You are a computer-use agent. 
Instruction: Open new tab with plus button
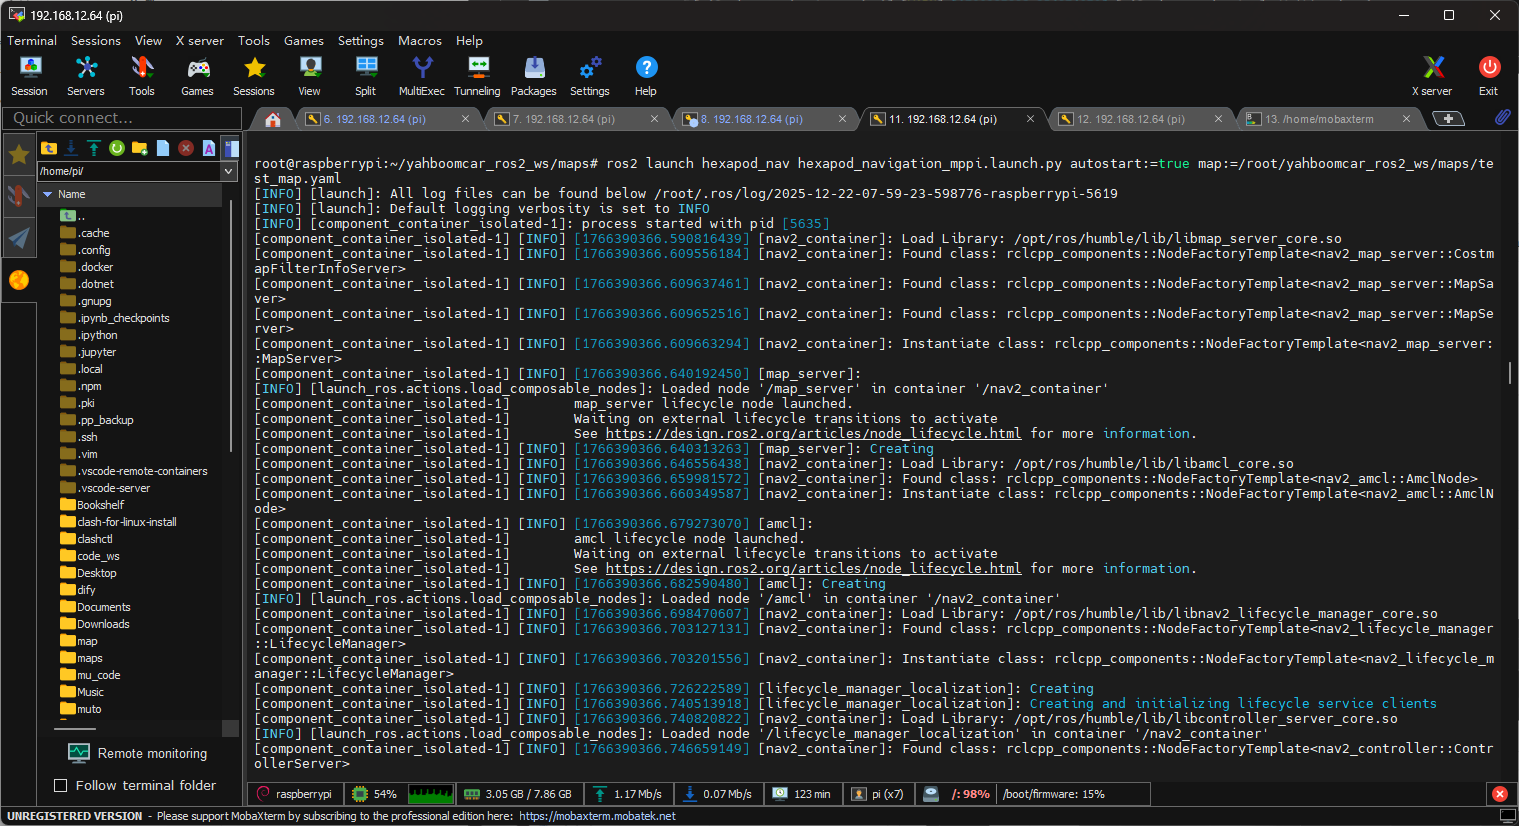pyautogui.click(x=1448, y=119)
